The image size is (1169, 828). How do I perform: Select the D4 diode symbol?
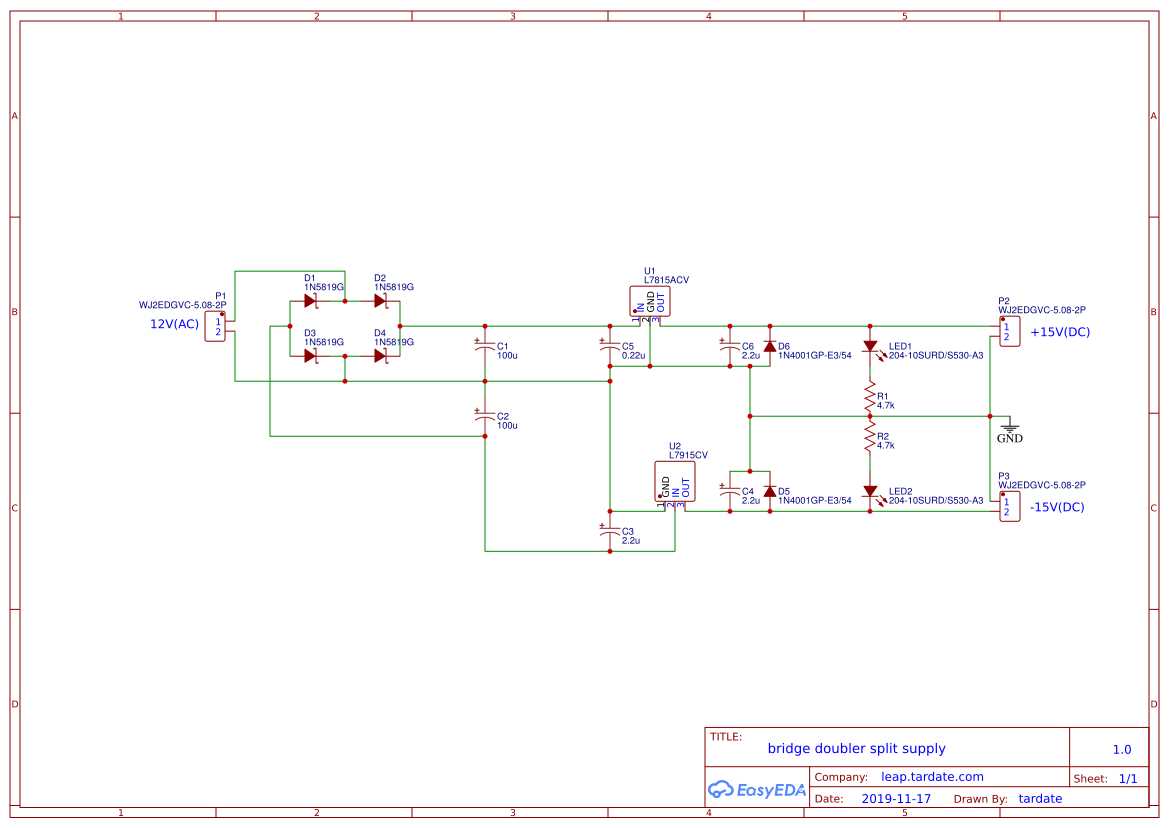tap(381, 356)
